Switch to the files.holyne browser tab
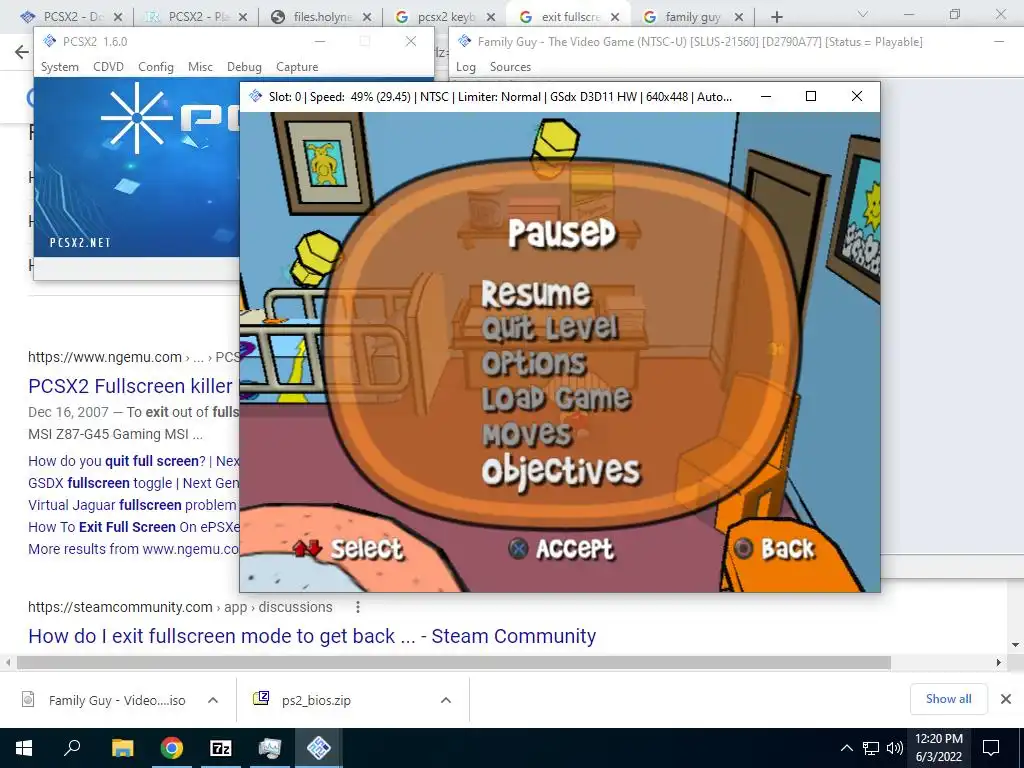This screenshot has width=1024, height=768. 321,16
